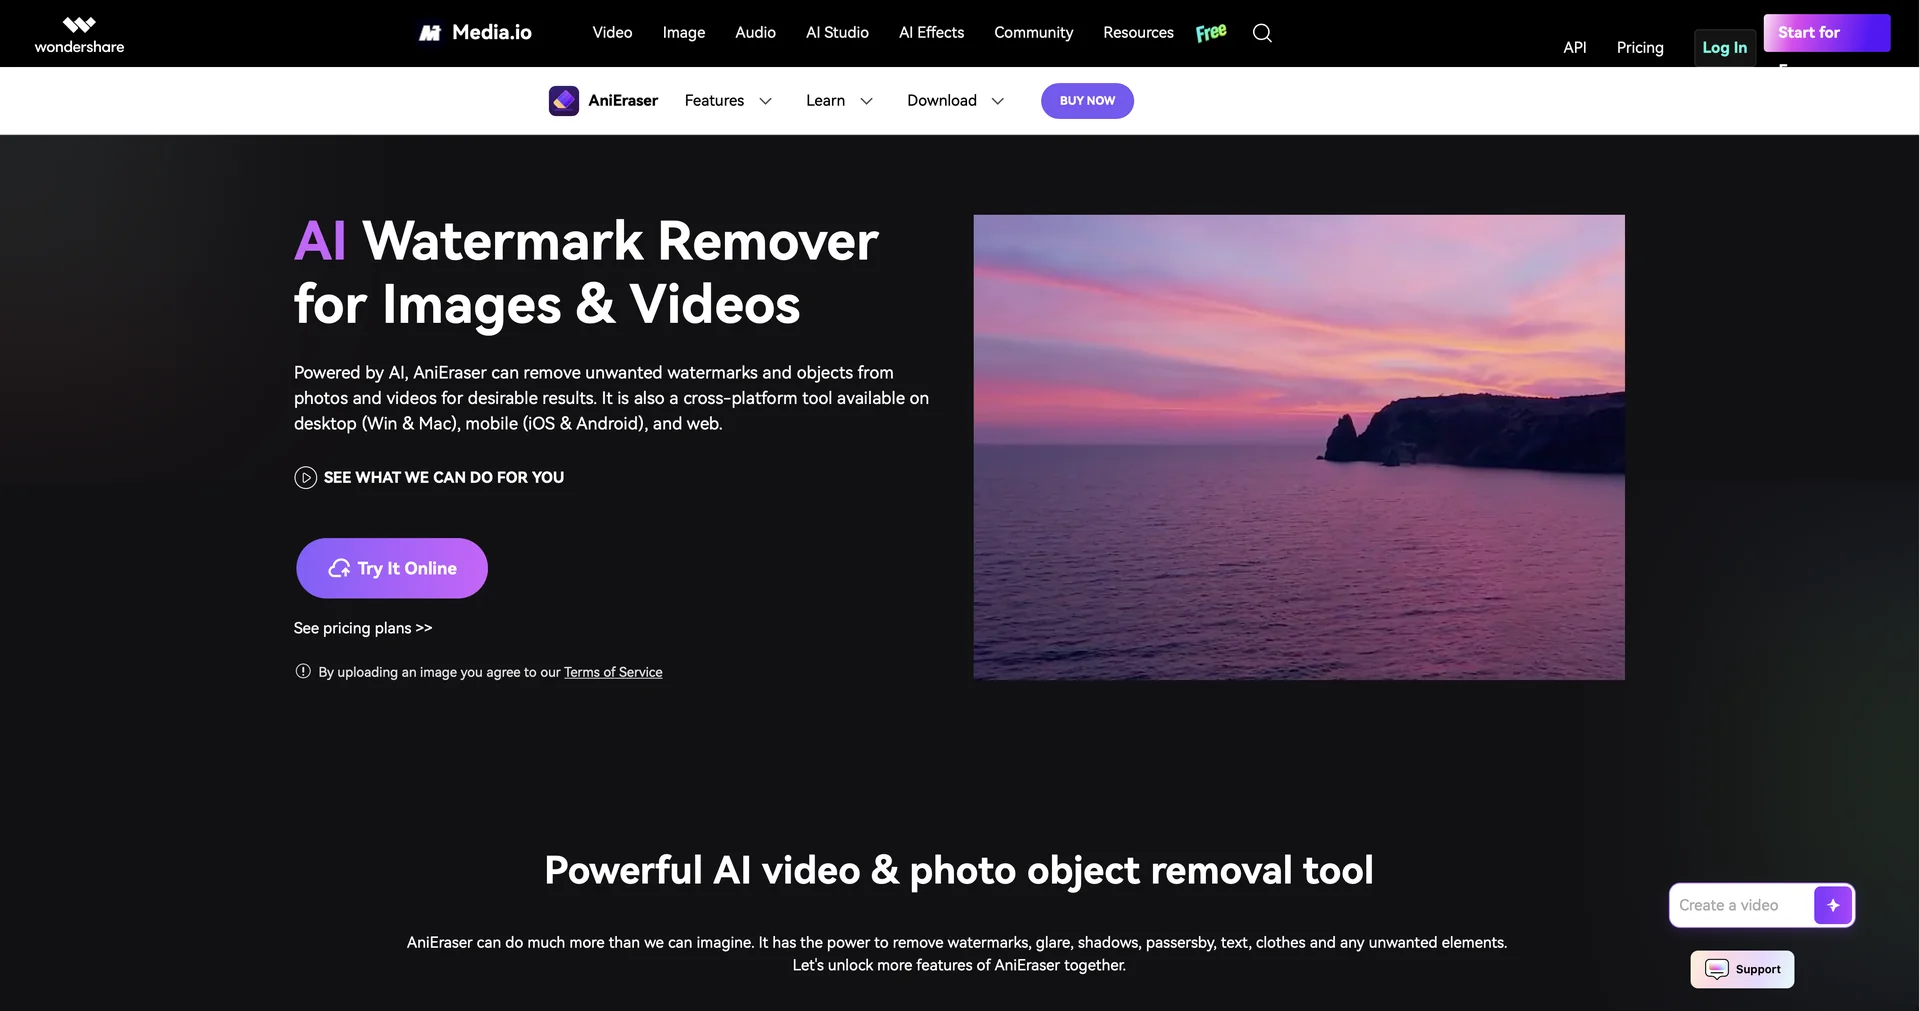1920x1011 pixels.
Task: Open the Audio menu
Action: point(755,33)
